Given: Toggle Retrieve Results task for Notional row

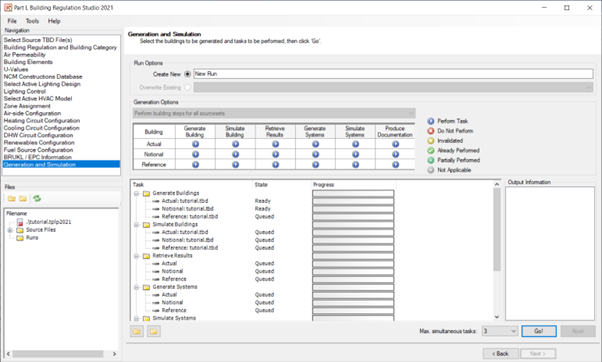Looking at the screenshot, I should [x=275, y=154].
